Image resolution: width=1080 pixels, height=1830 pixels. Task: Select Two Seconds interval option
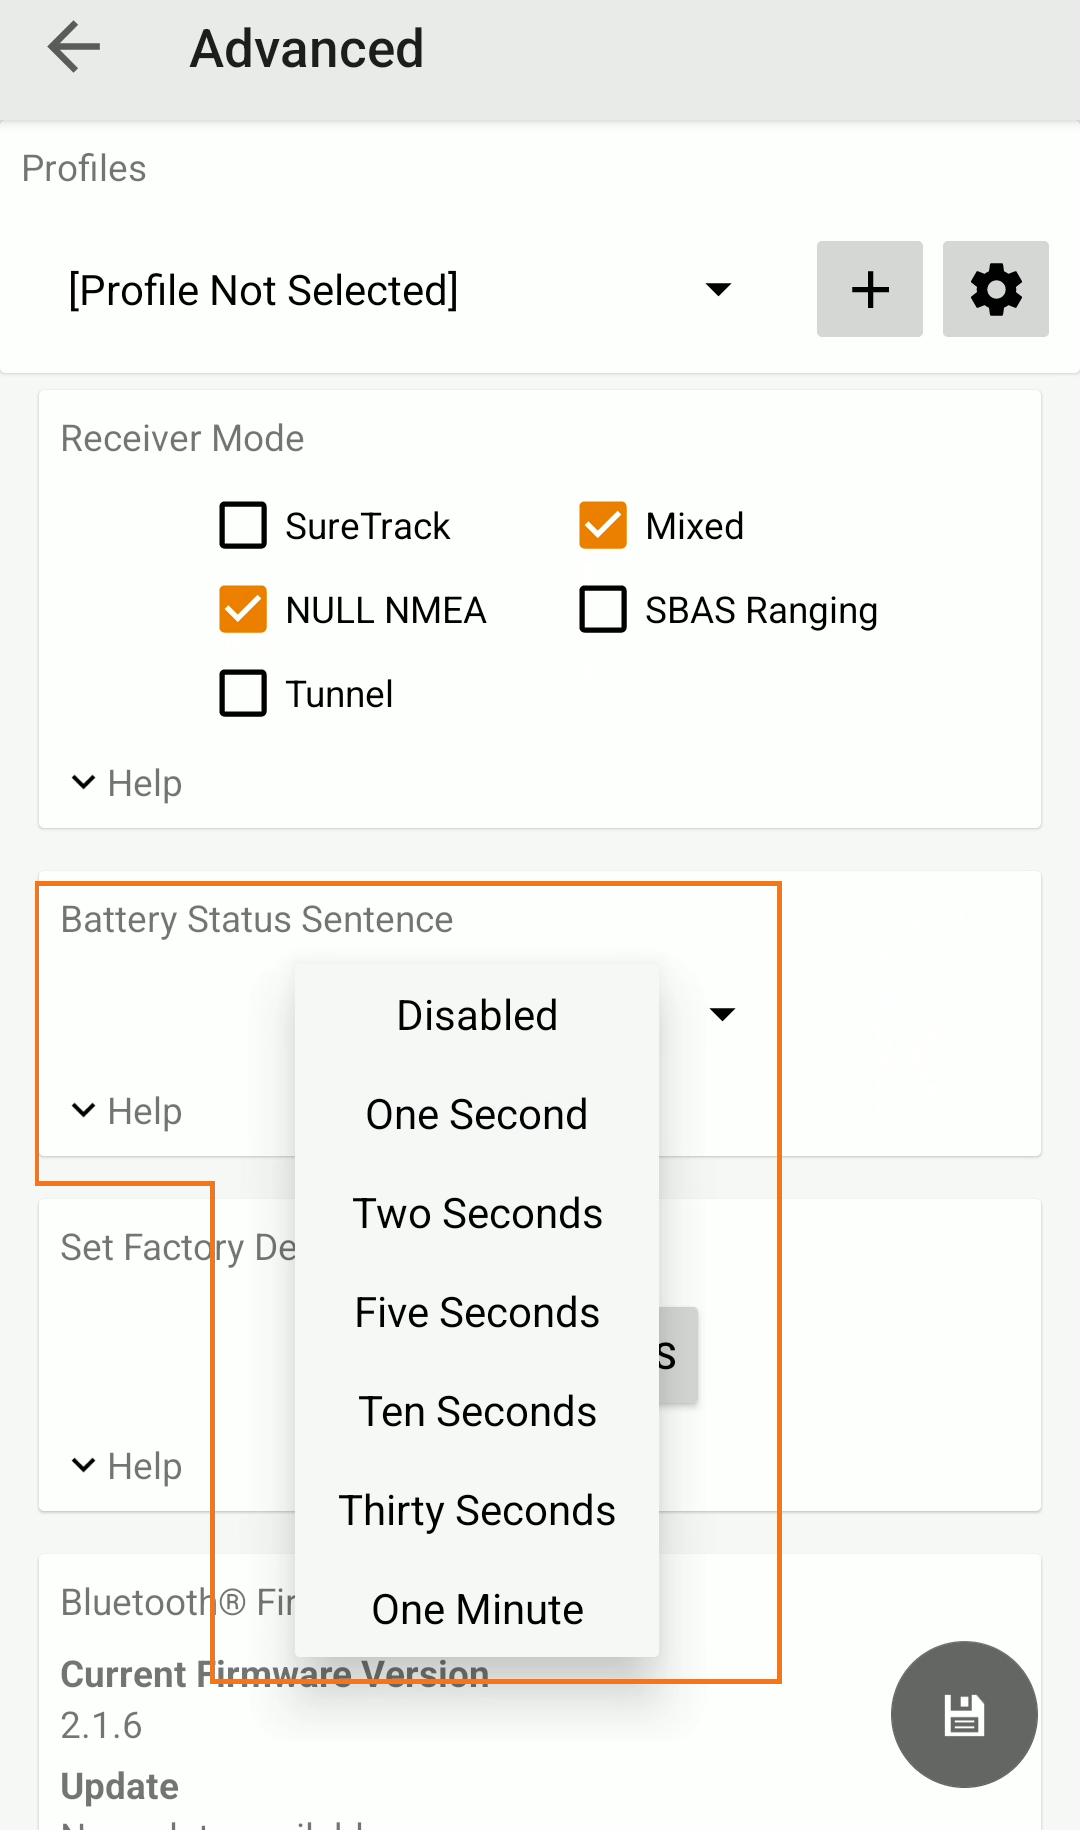pos(477,1213)
